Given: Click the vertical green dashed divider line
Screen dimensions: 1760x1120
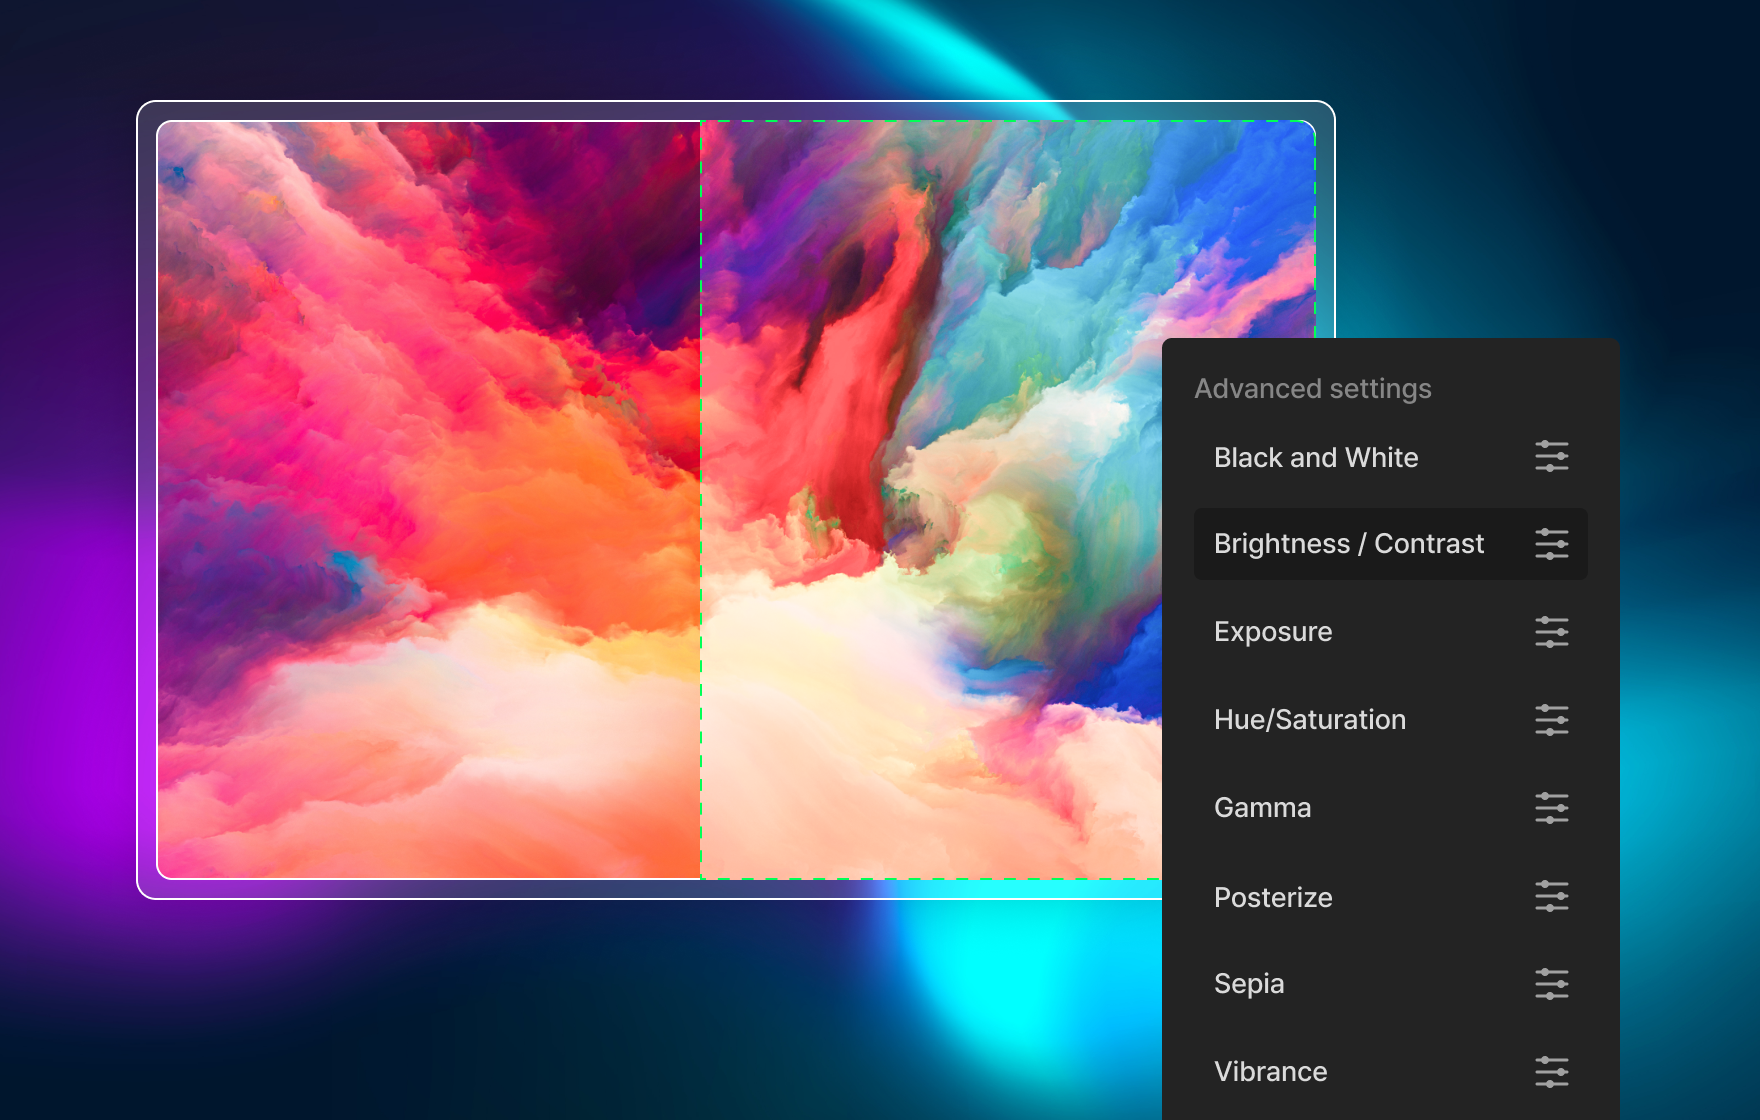Looking at the screenshot, I should point(701,500).
